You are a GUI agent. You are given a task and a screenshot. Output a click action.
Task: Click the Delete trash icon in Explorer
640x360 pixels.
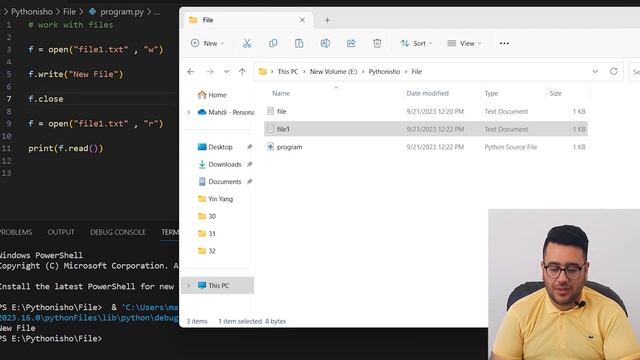point(377,43)
